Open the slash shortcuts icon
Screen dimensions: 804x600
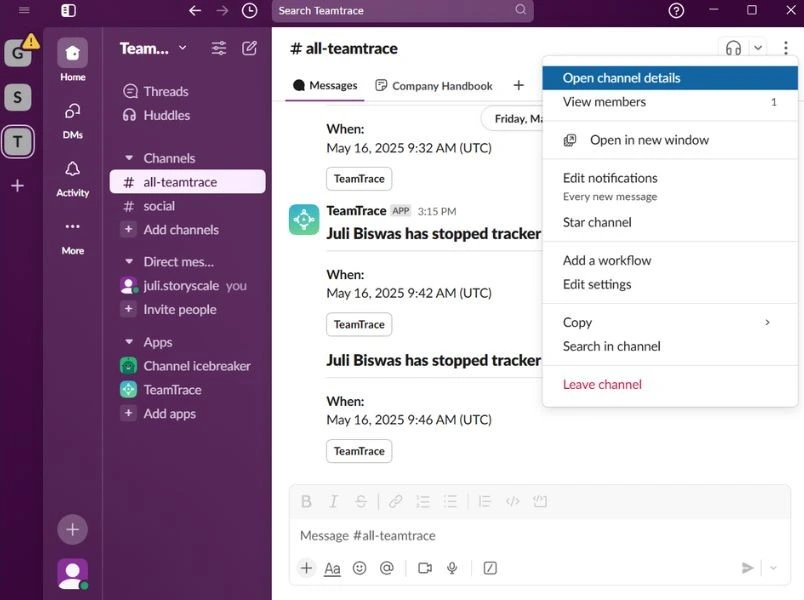pyautogui.click(x=490, y=568)
